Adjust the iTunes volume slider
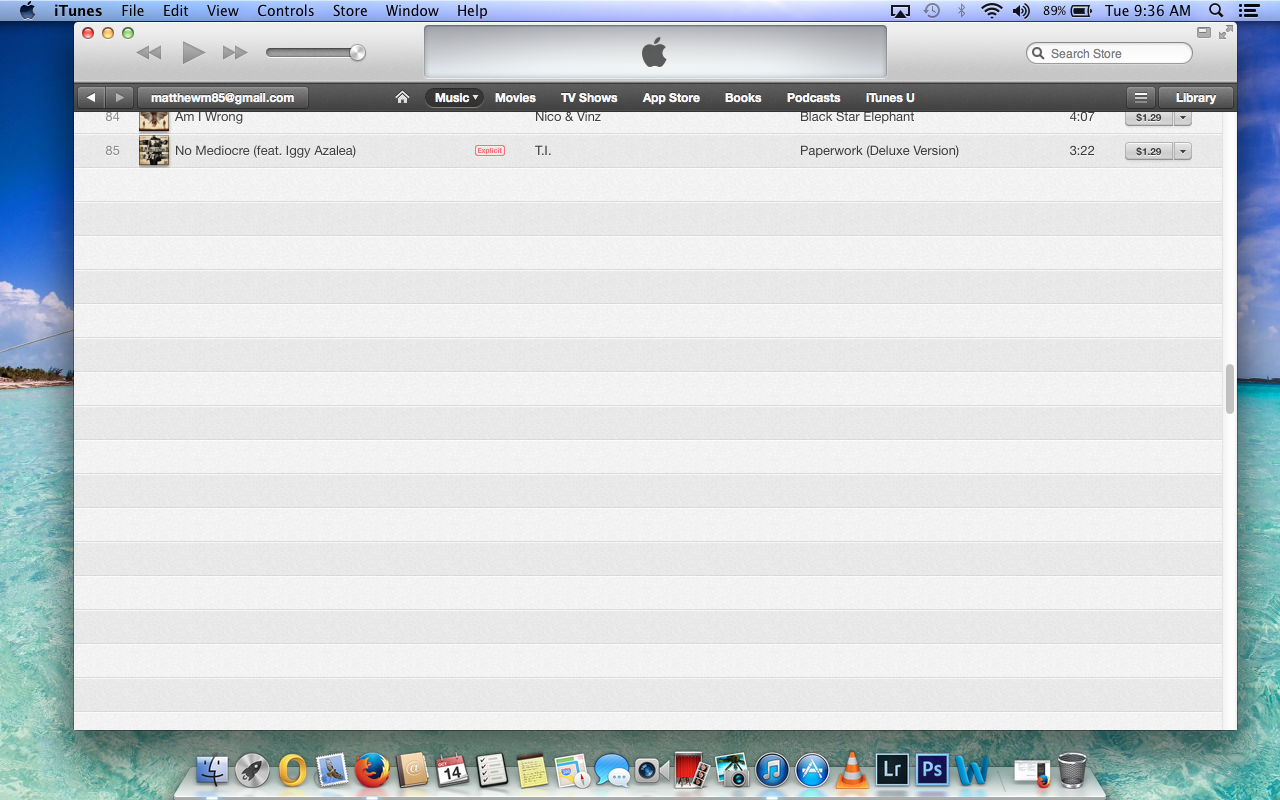This screenshot has height=800, width=1280. [316, 53]
